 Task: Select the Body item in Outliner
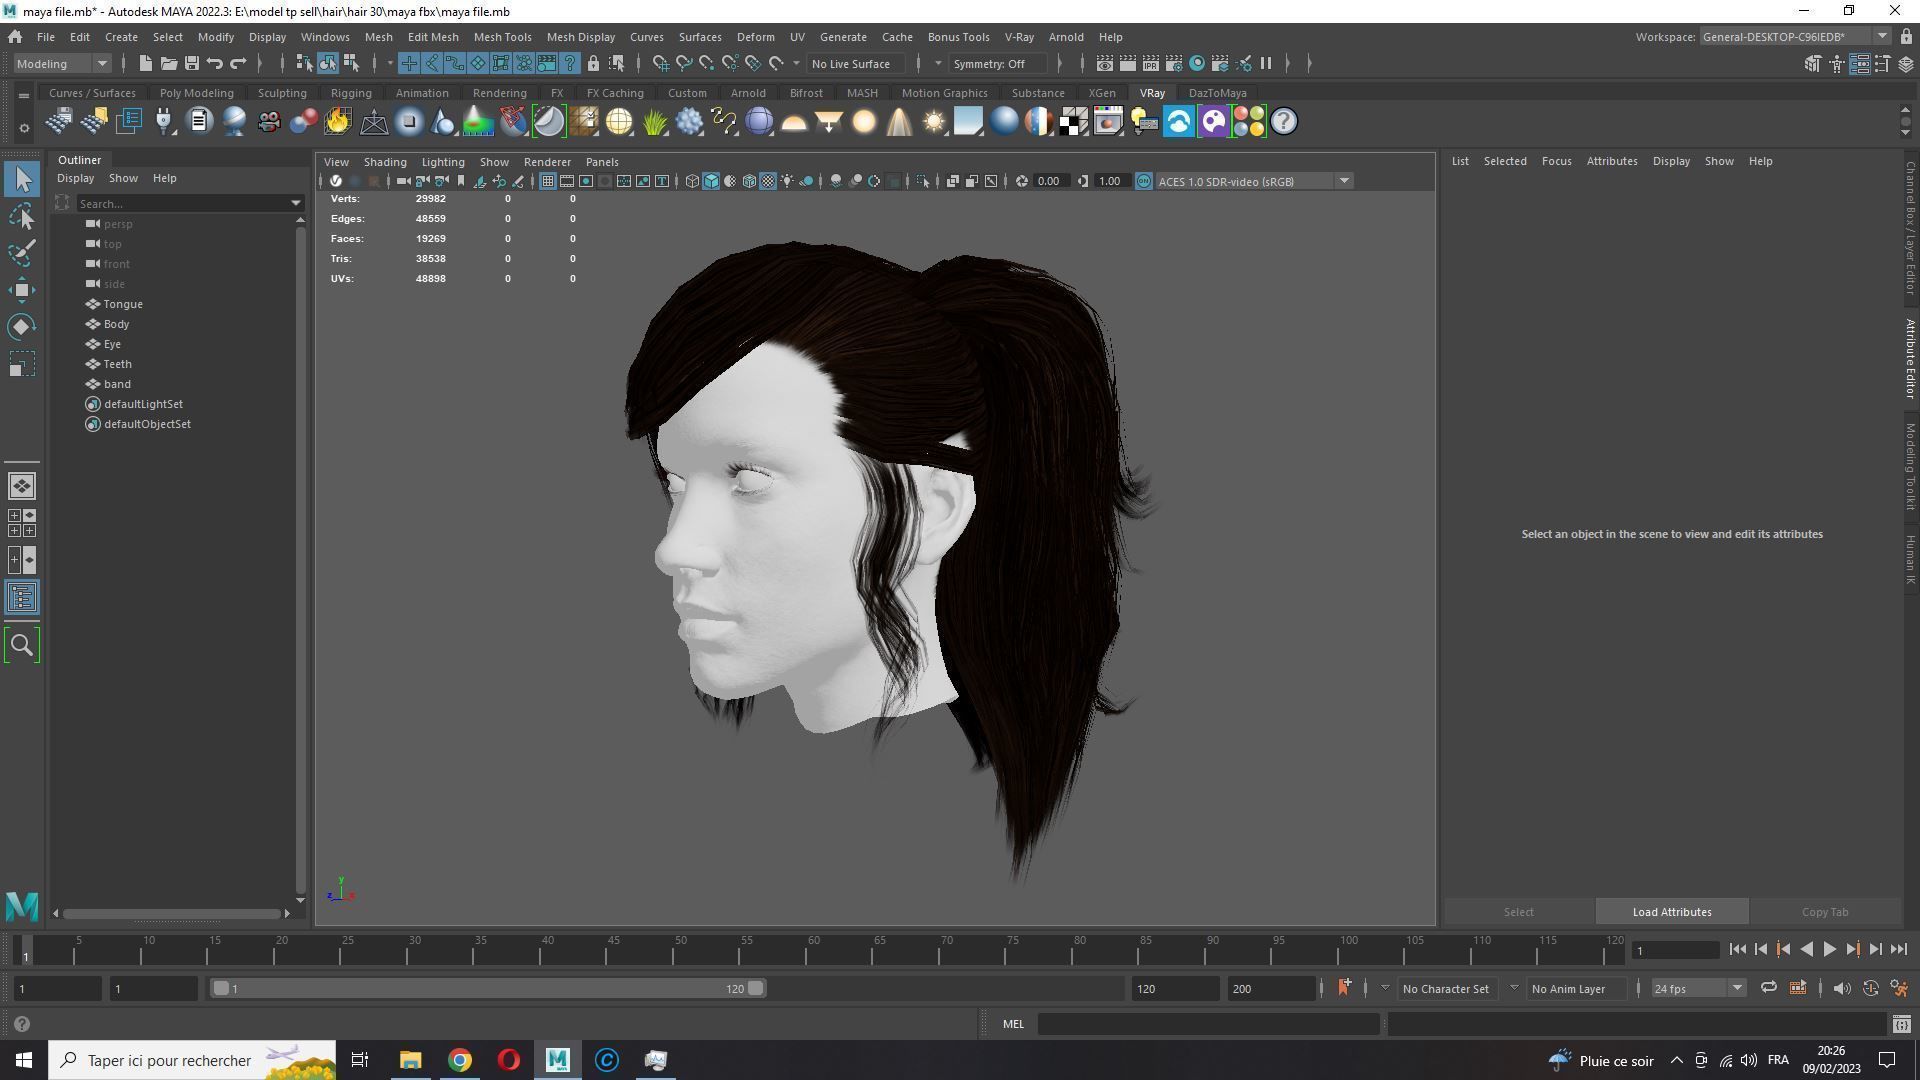click(x=116, y=325)
